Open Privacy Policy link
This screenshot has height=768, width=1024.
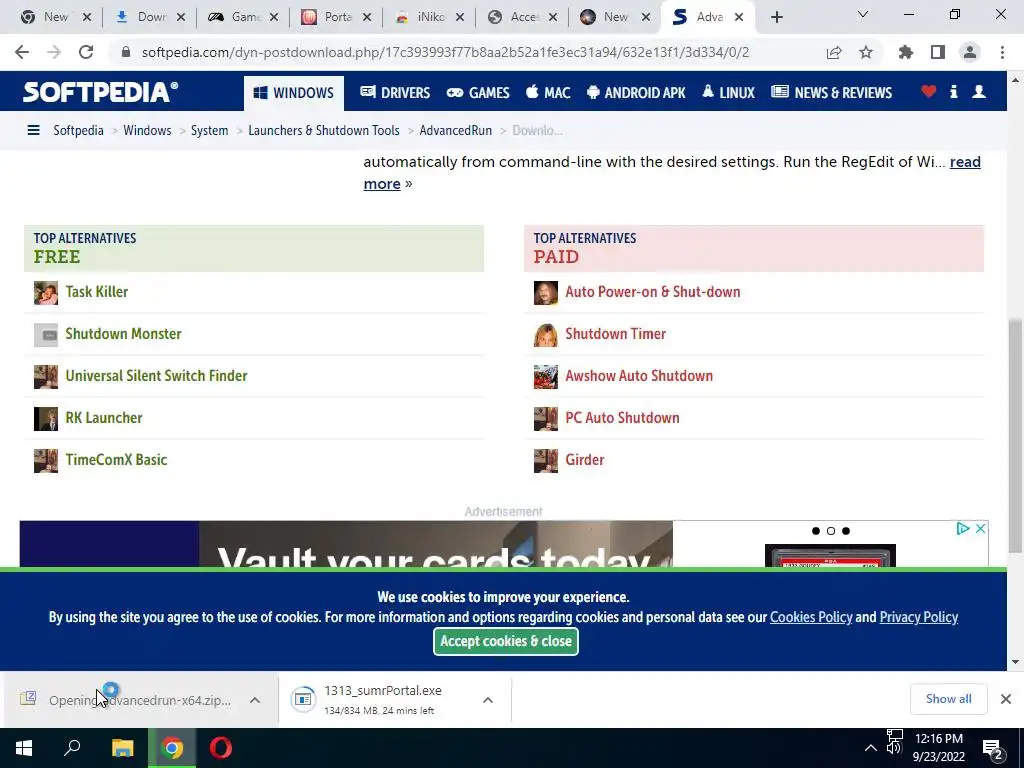point(919,617)
